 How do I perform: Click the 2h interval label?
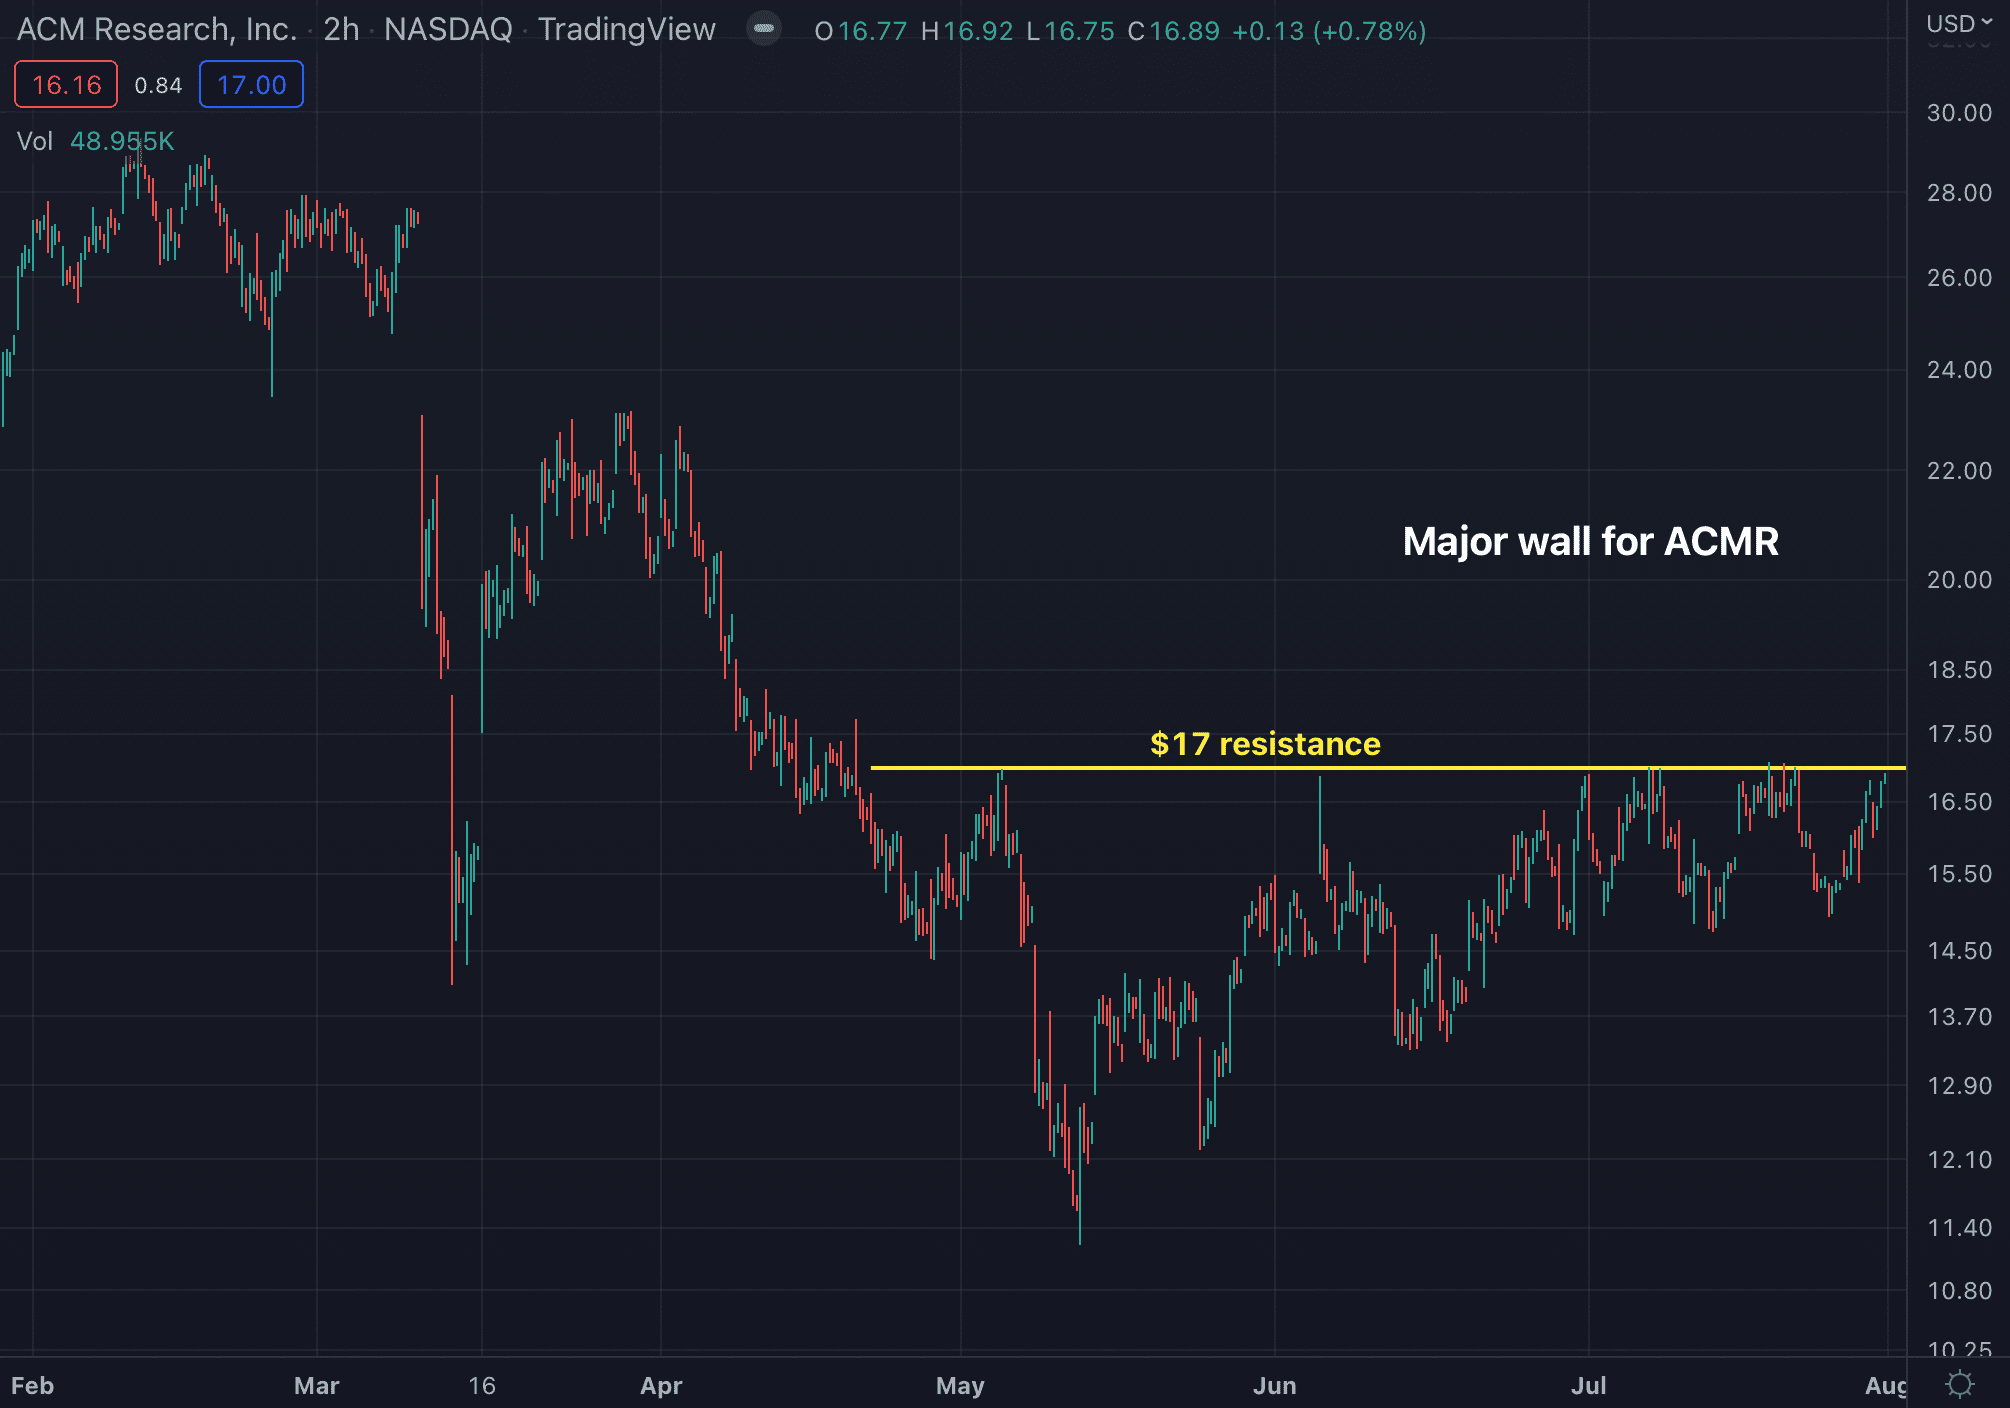(x=341, y=30)
